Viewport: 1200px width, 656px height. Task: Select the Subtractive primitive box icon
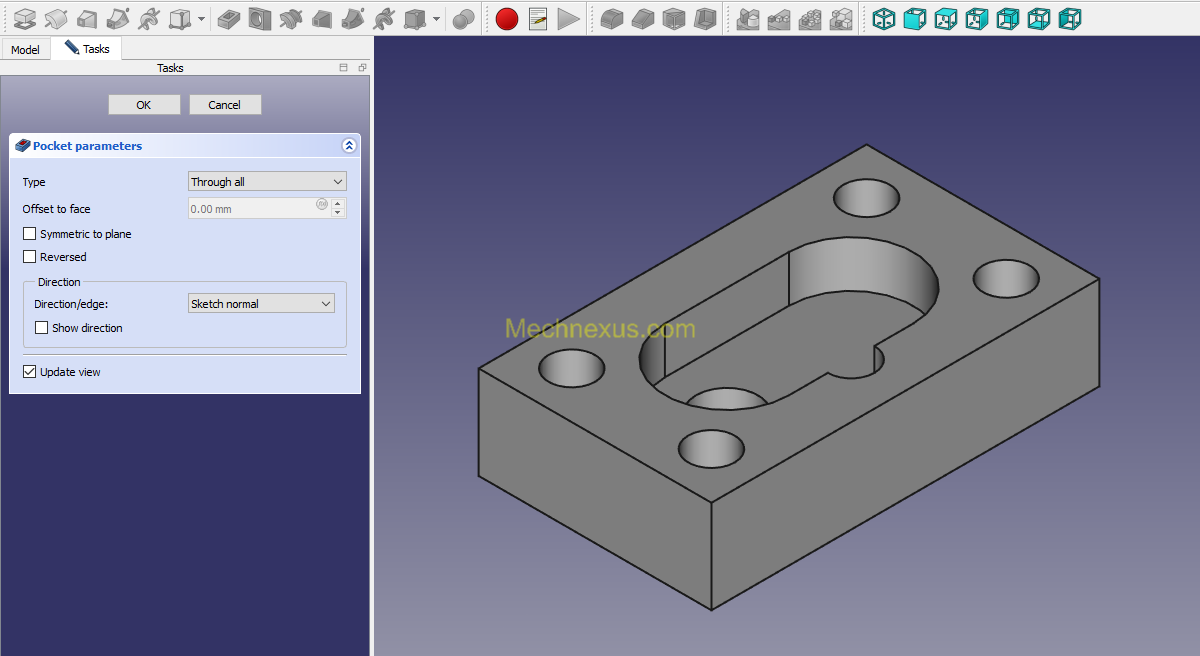pyautogui.click(x=415, y=18)
